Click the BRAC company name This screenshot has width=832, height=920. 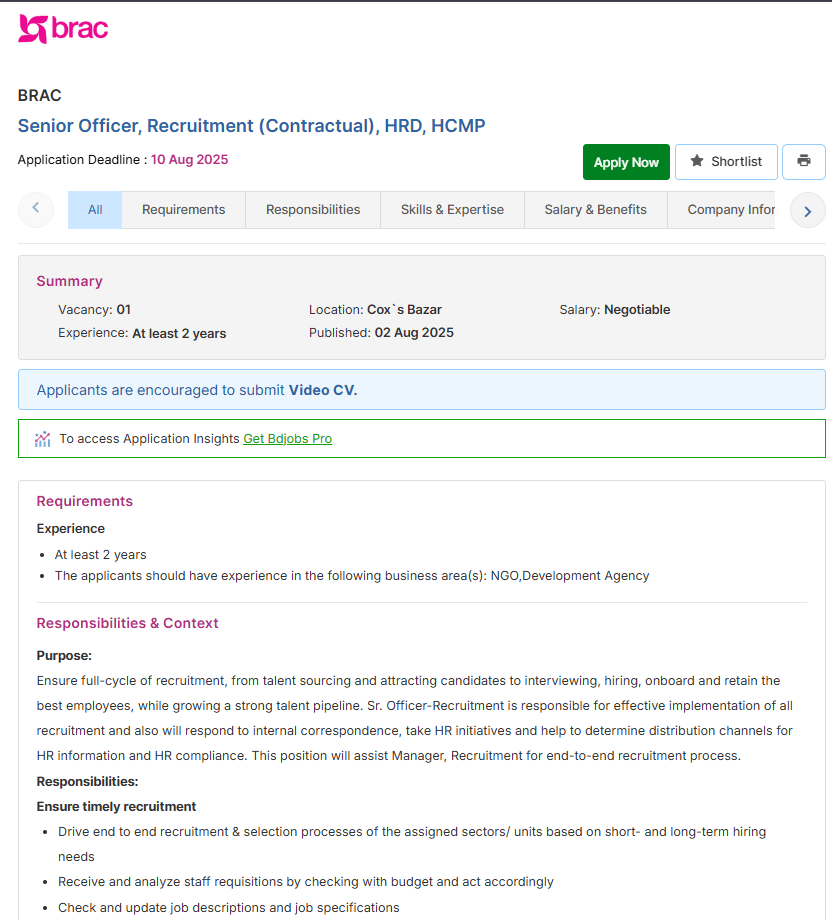pyautogui.click(x=39, y=95)
